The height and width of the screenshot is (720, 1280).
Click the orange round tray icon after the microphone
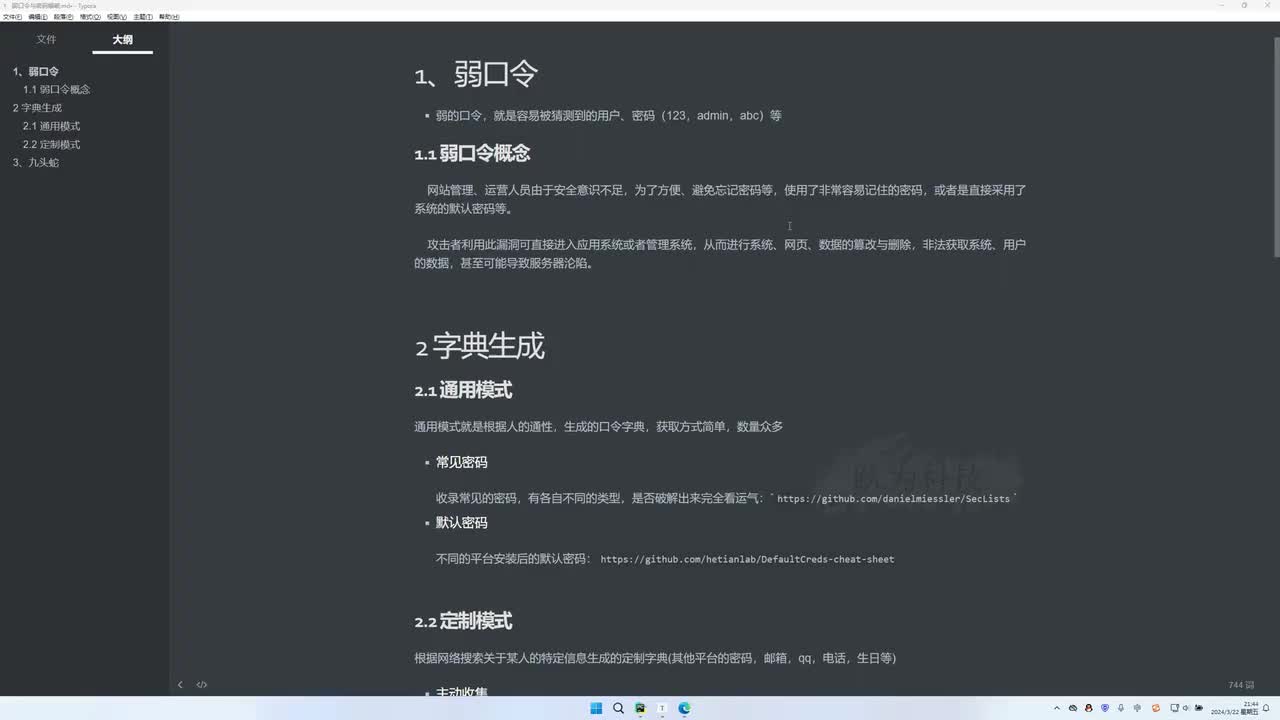click(x=1156, y=708)
